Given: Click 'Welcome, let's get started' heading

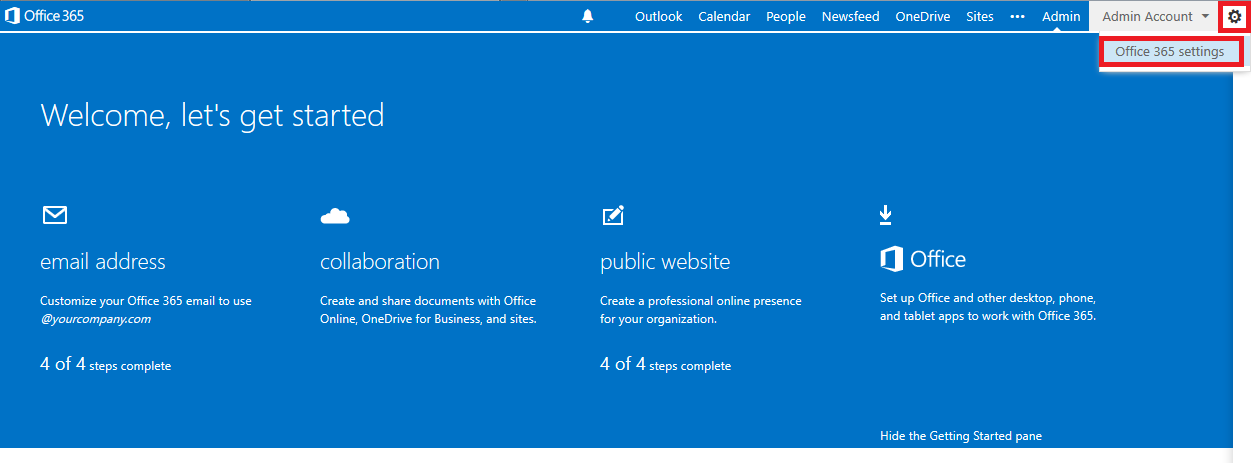Looking at the screenshot, I should click(212, 116).
